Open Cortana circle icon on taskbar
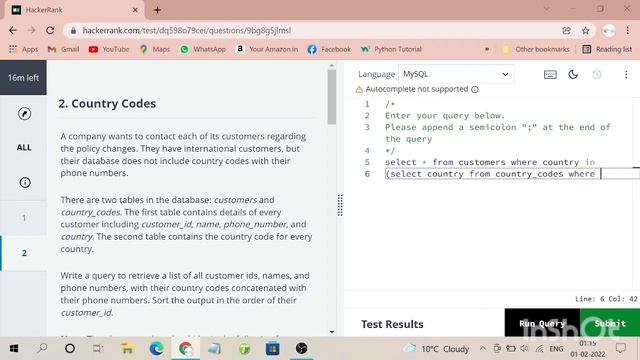Image resolution: width=640 pixels, height=360 pixels. tap(70, 349)
